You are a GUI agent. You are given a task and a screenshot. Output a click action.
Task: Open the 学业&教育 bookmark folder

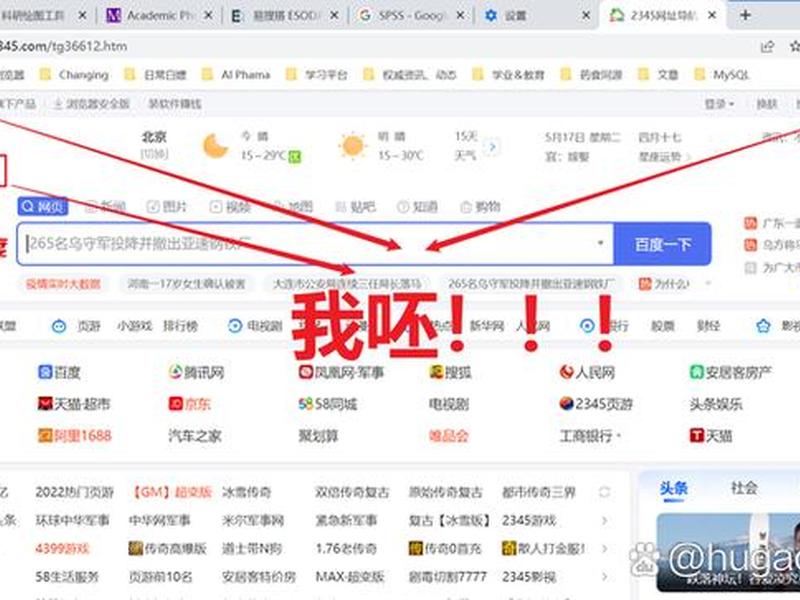(508, 75)
